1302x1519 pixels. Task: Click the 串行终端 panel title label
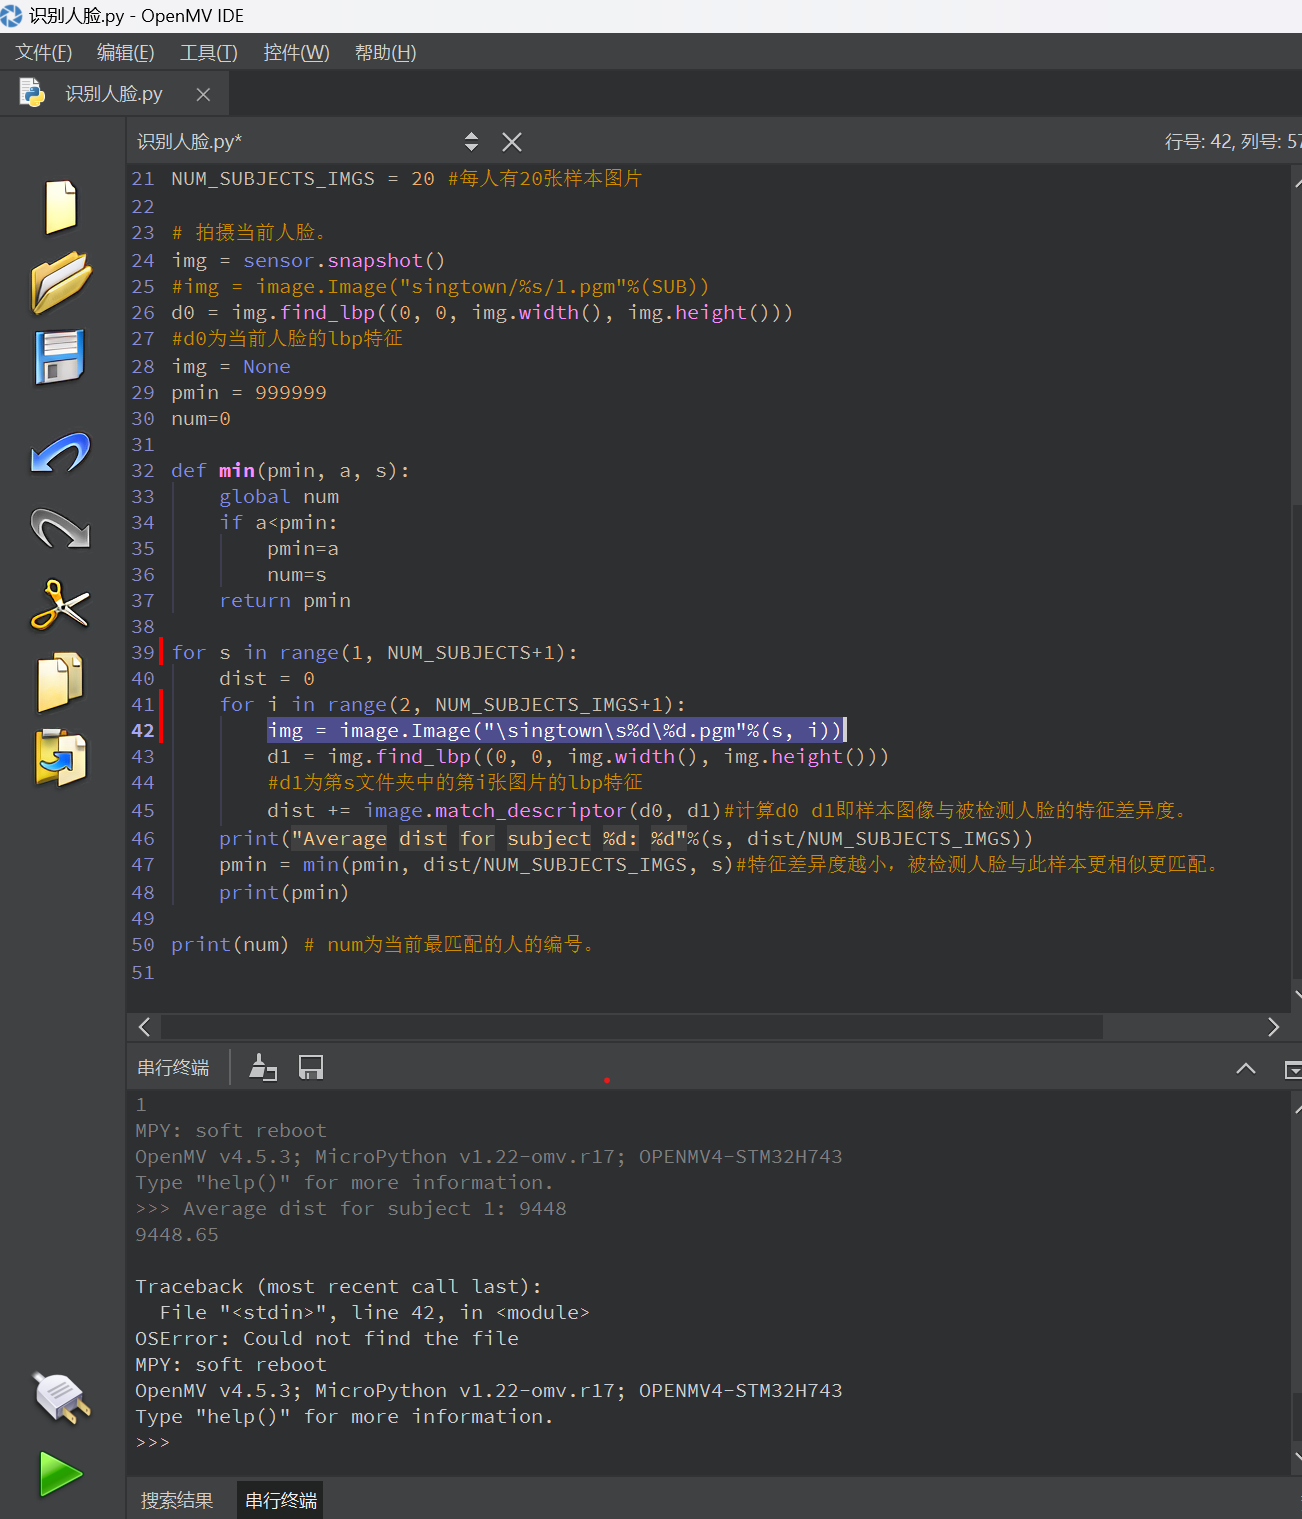[173, 1068]
